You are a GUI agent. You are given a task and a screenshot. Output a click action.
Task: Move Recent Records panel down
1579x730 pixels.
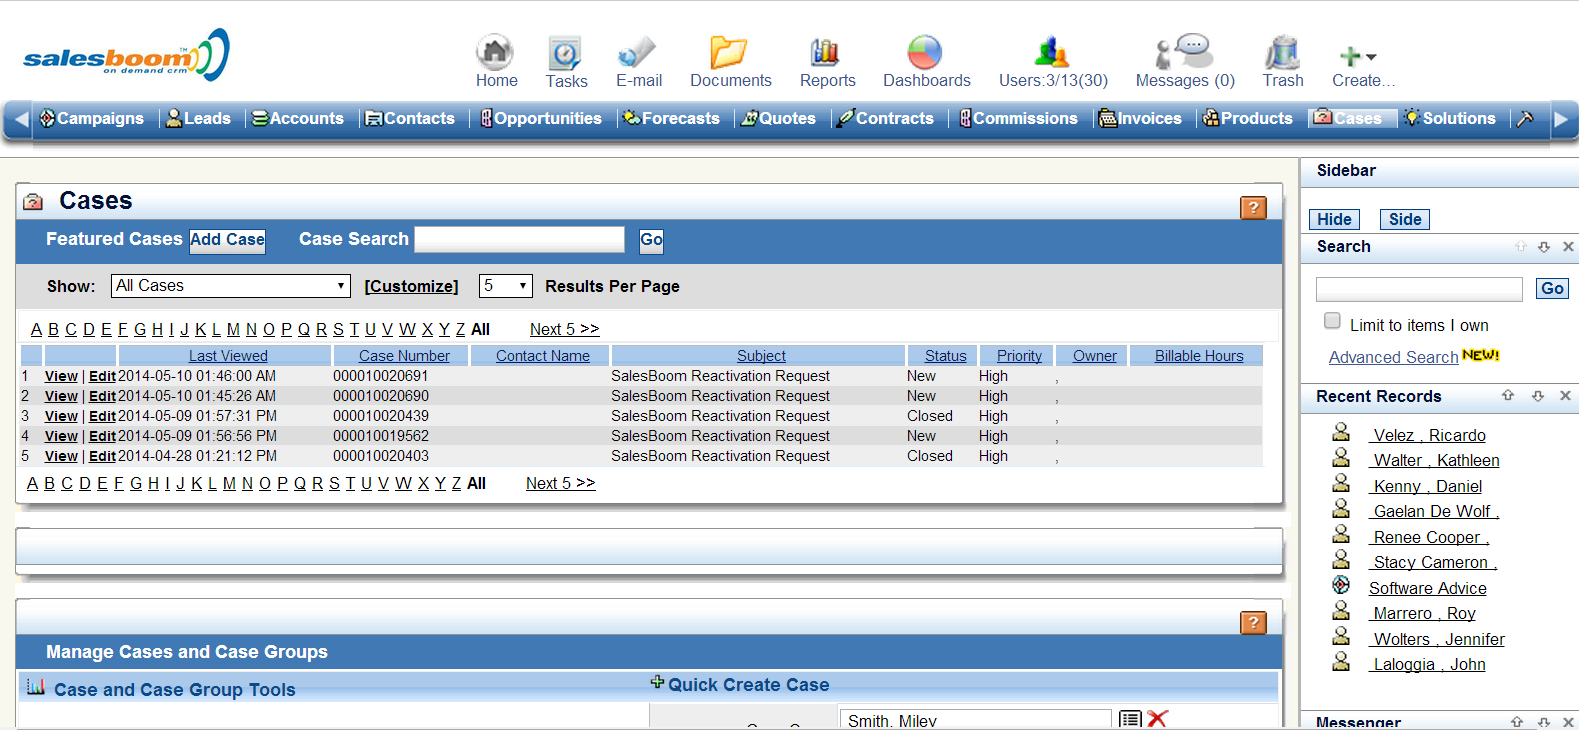(x=1538, y=396)
